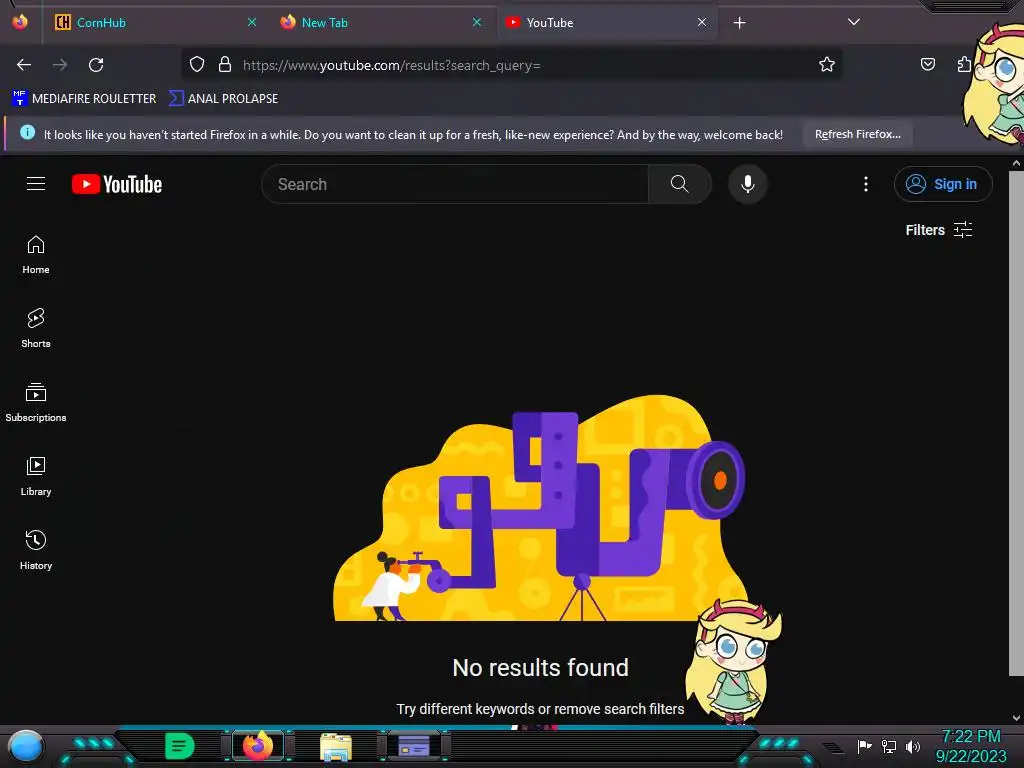Reload the current page
This screenshot has height=768, width=1024.
click(x=96, y=65)
